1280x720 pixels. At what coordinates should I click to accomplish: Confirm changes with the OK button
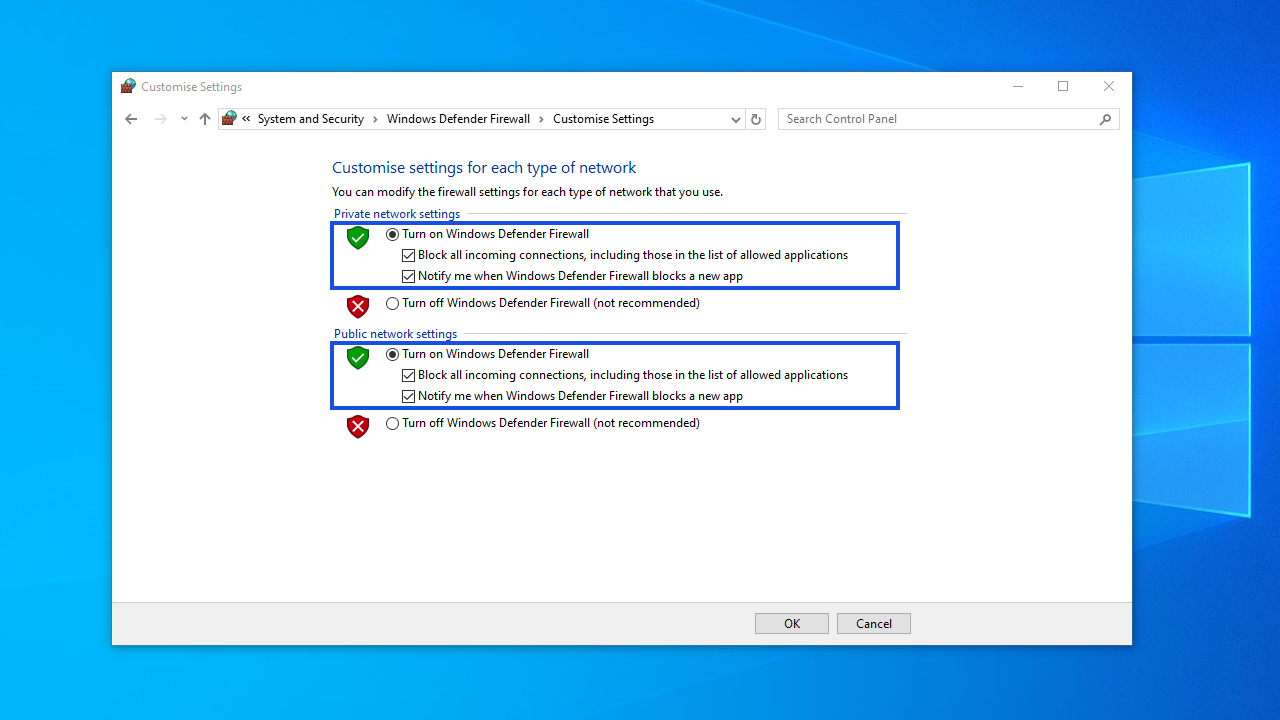click(792, 624)
